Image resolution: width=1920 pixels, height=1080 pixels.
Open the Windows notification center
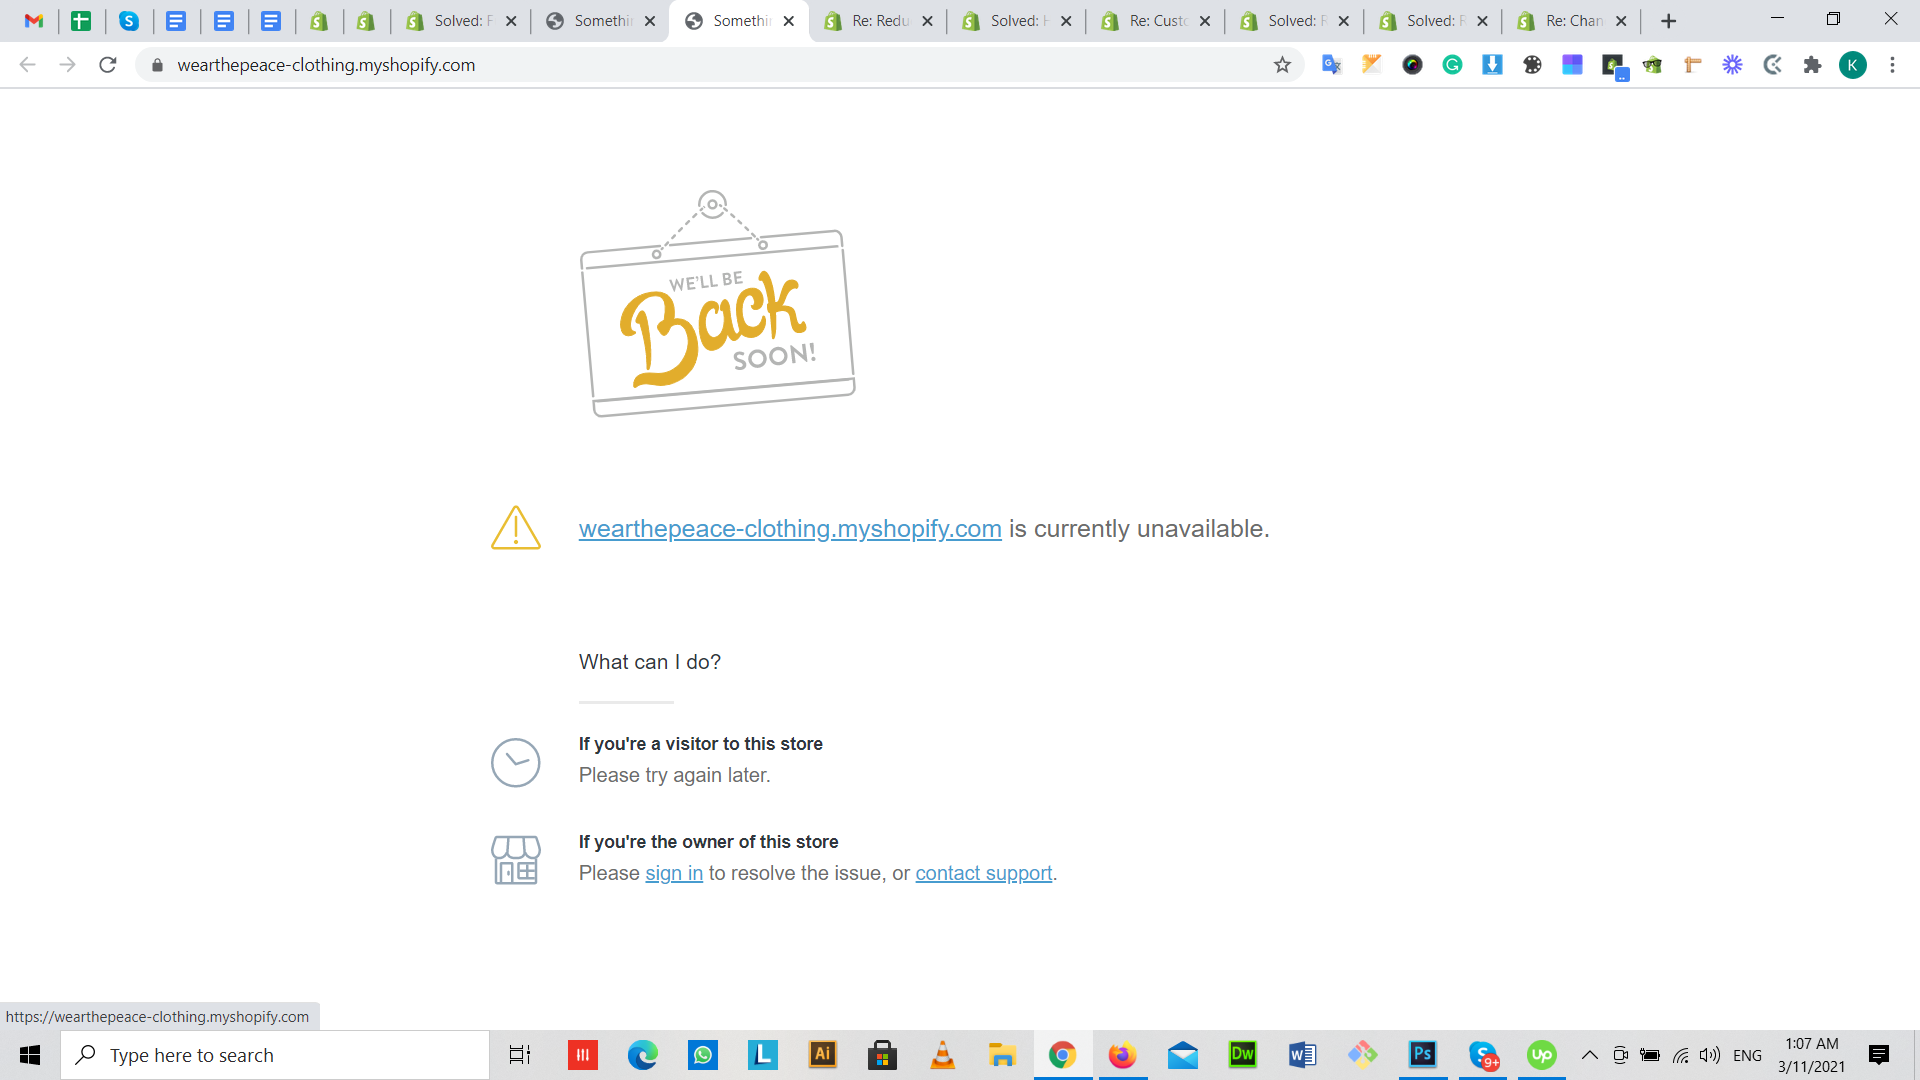pos(1878,1055)
